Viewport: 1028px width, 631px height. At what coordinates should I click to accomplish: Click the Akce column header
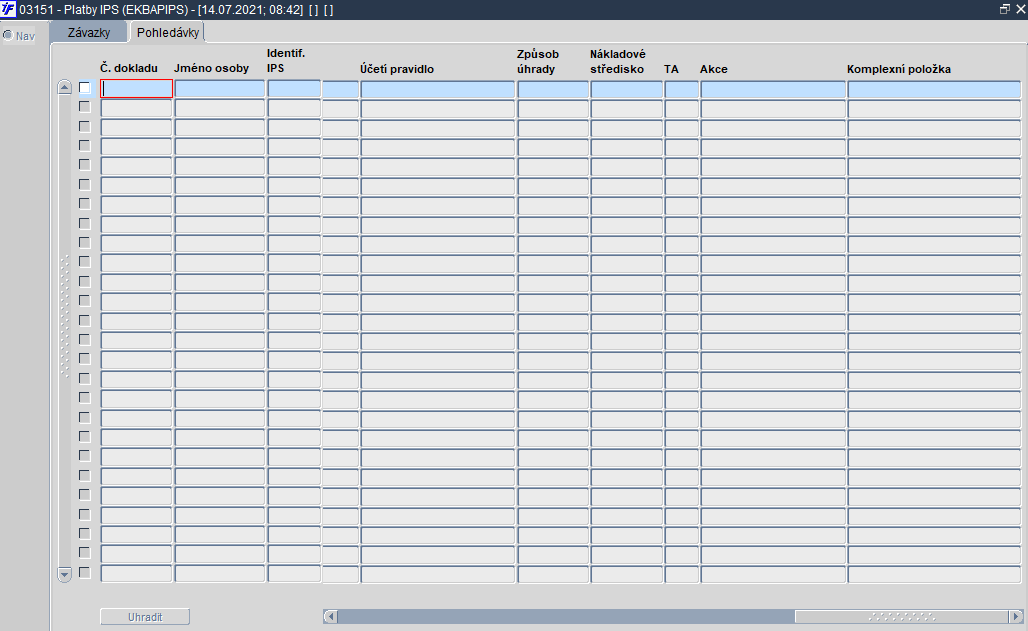pyautogui.click(x=713, y=69)
